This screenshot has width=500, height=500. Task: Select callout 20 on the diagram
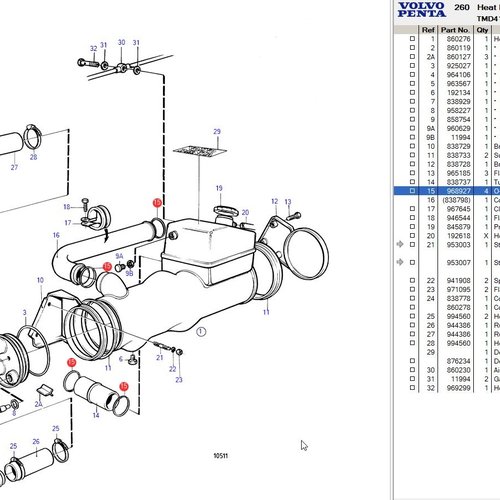coord(245,212)
